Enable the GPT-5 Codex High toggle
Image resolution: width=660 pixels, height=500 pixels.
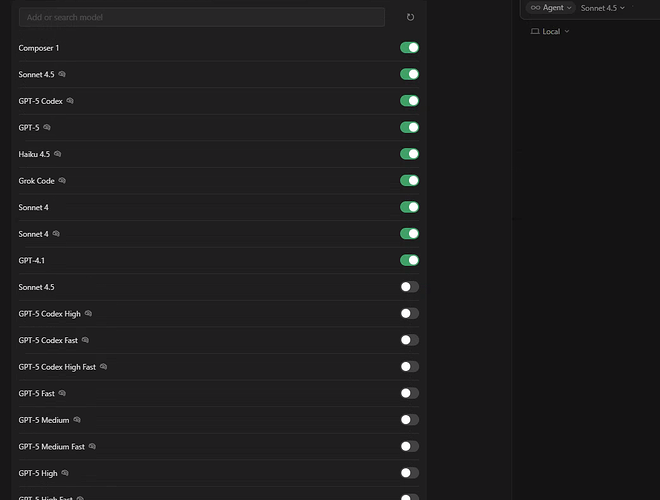point(409,313)
